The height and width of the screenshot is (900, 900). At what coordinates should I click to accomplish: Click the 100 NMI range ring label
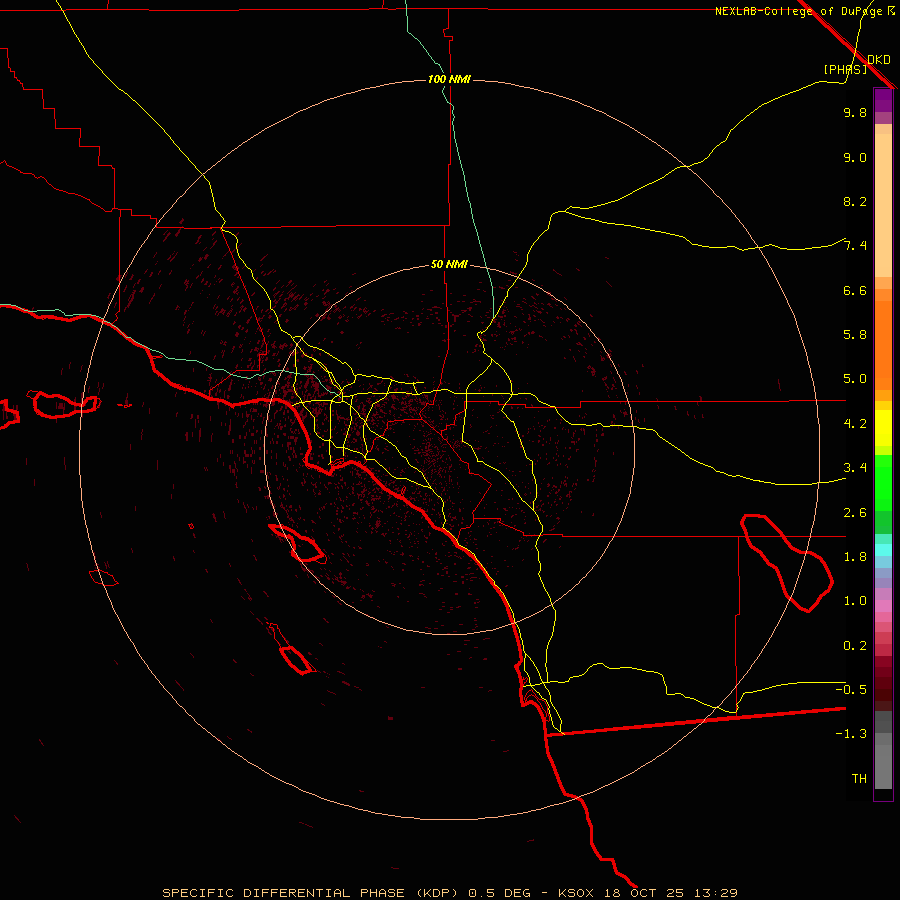(449, 79)
